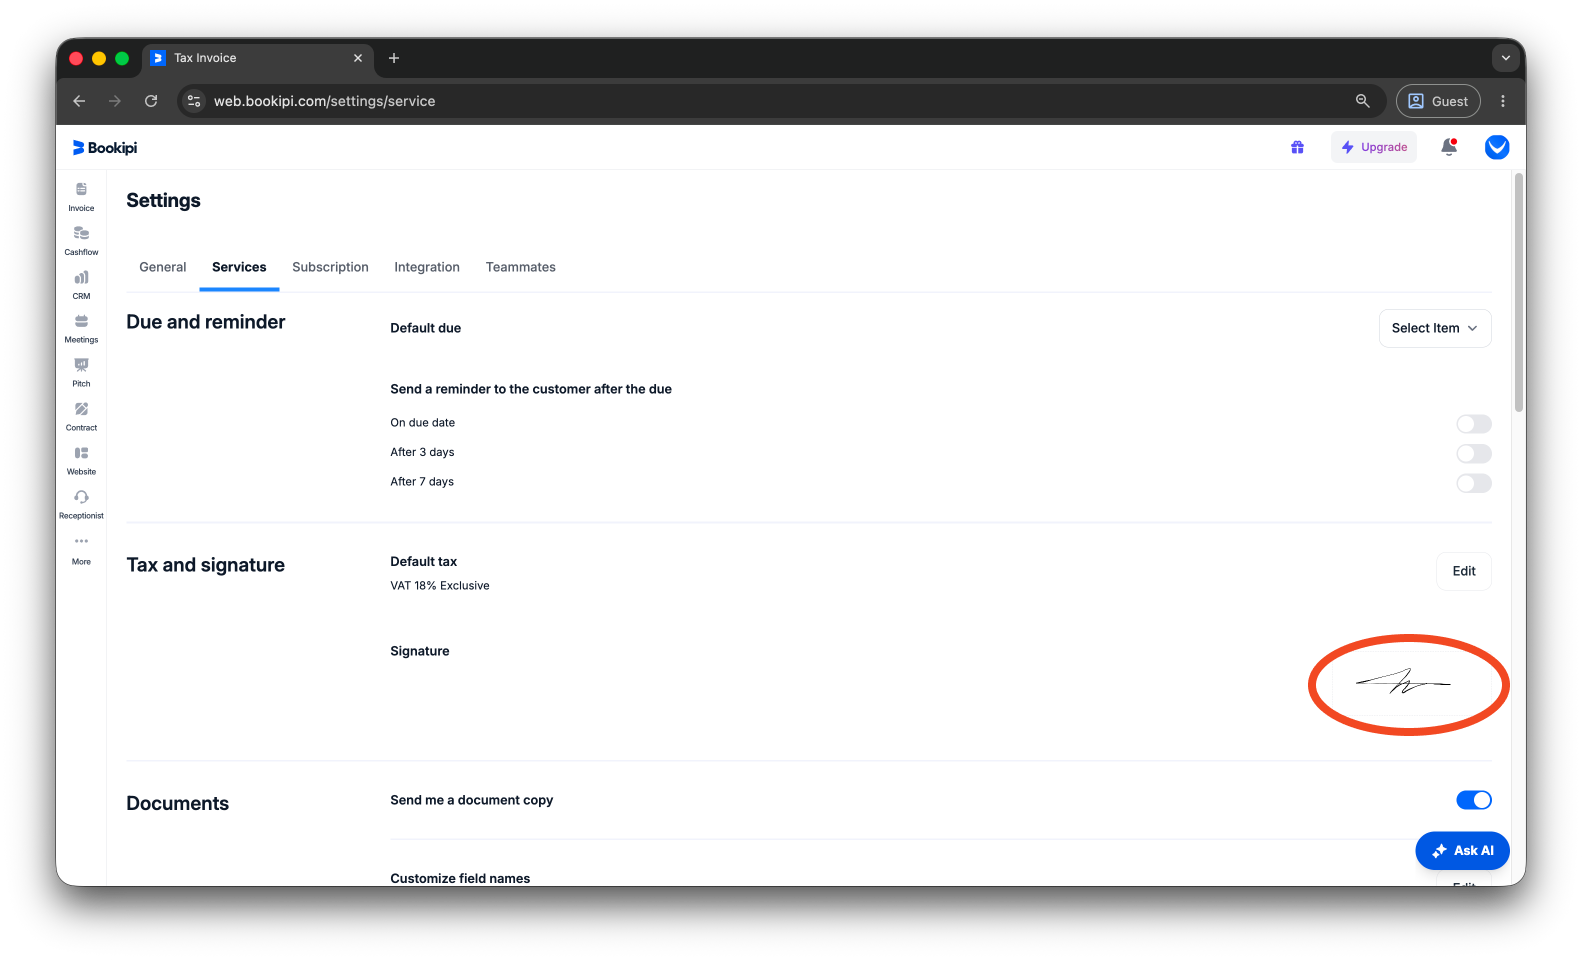Screen dimensions: 1582x960
Task: Reload the current page
Action: point(151,101)
